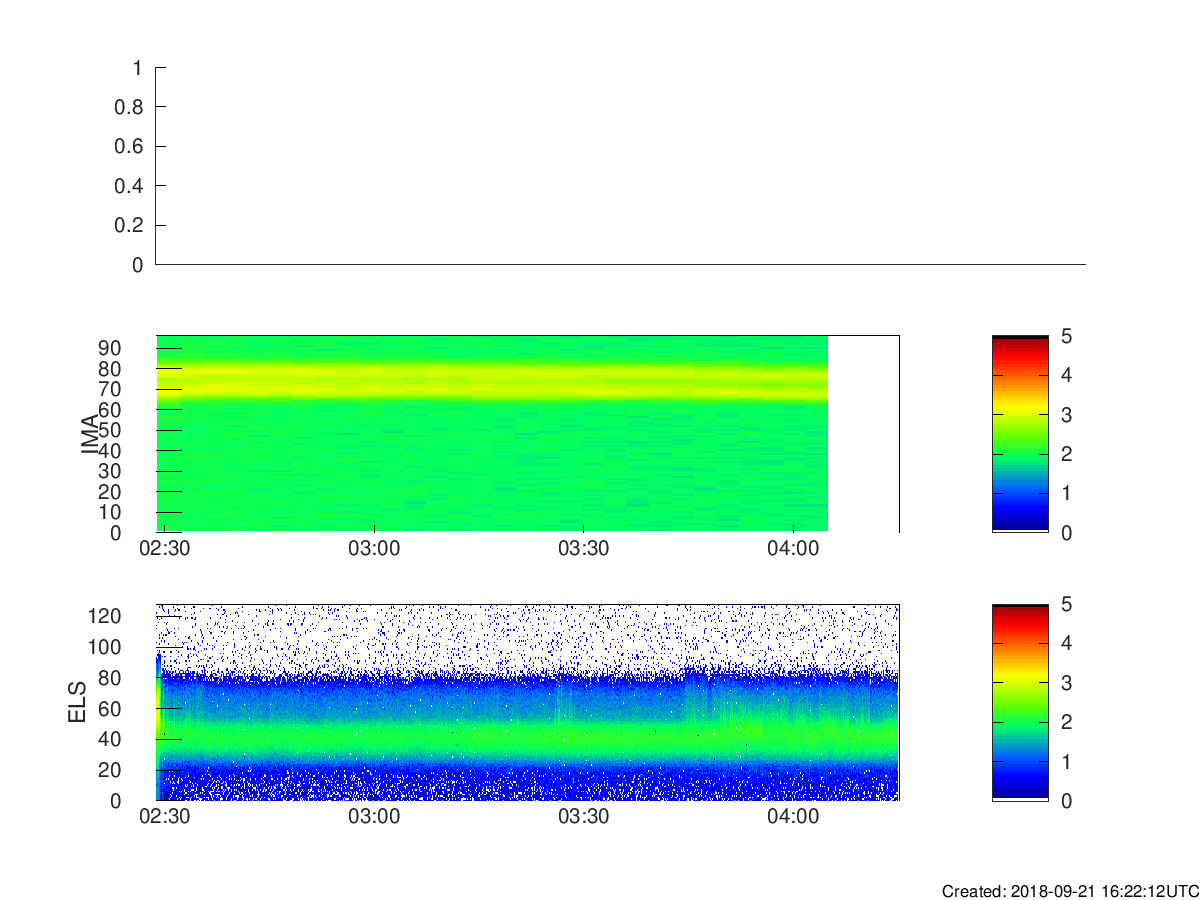Click the 3 label on IMA colorbar
Viewport: 1200px width, 900px height.
point(1066,415)
